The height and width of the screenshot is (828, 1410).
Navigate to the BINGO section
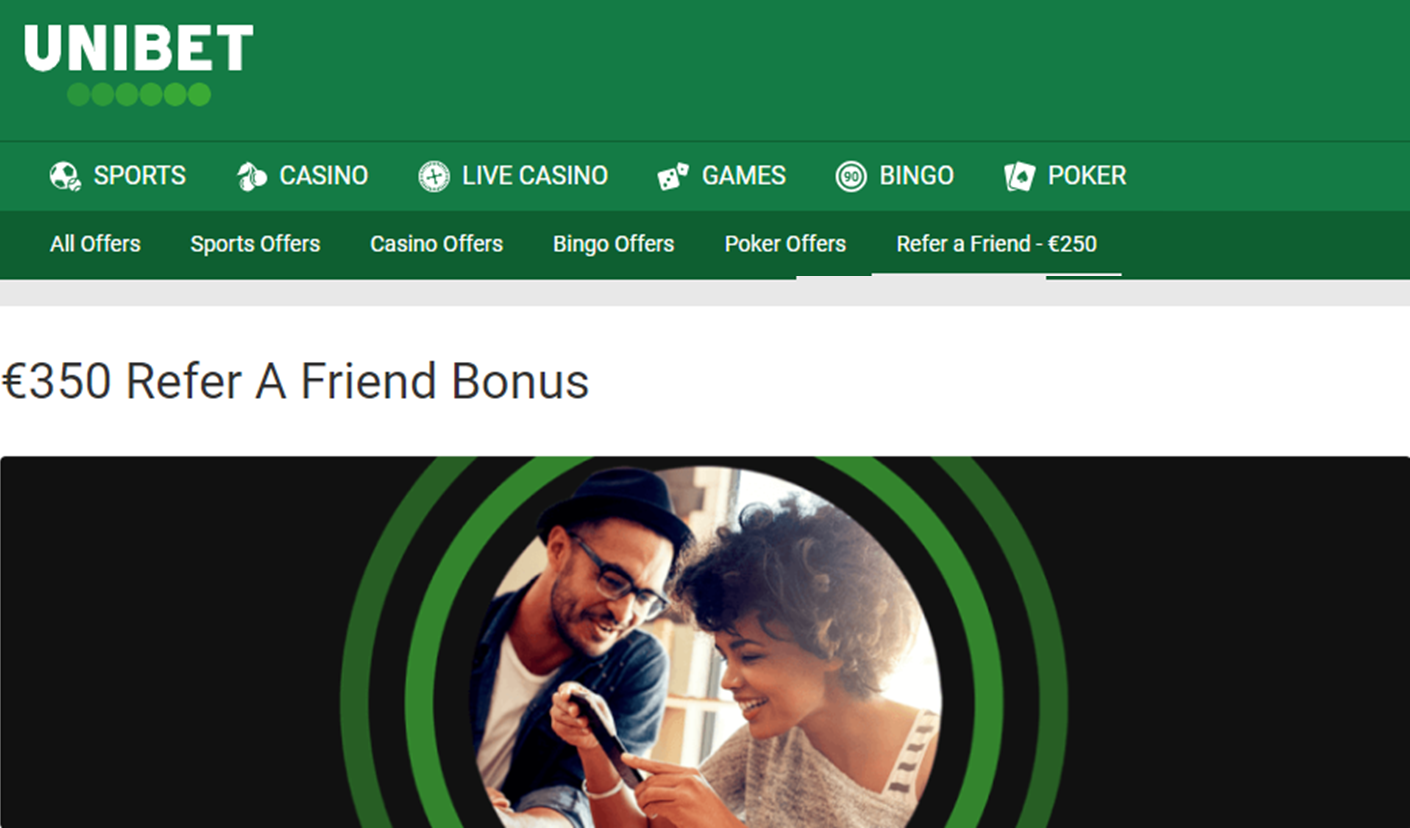pos(917,176)
